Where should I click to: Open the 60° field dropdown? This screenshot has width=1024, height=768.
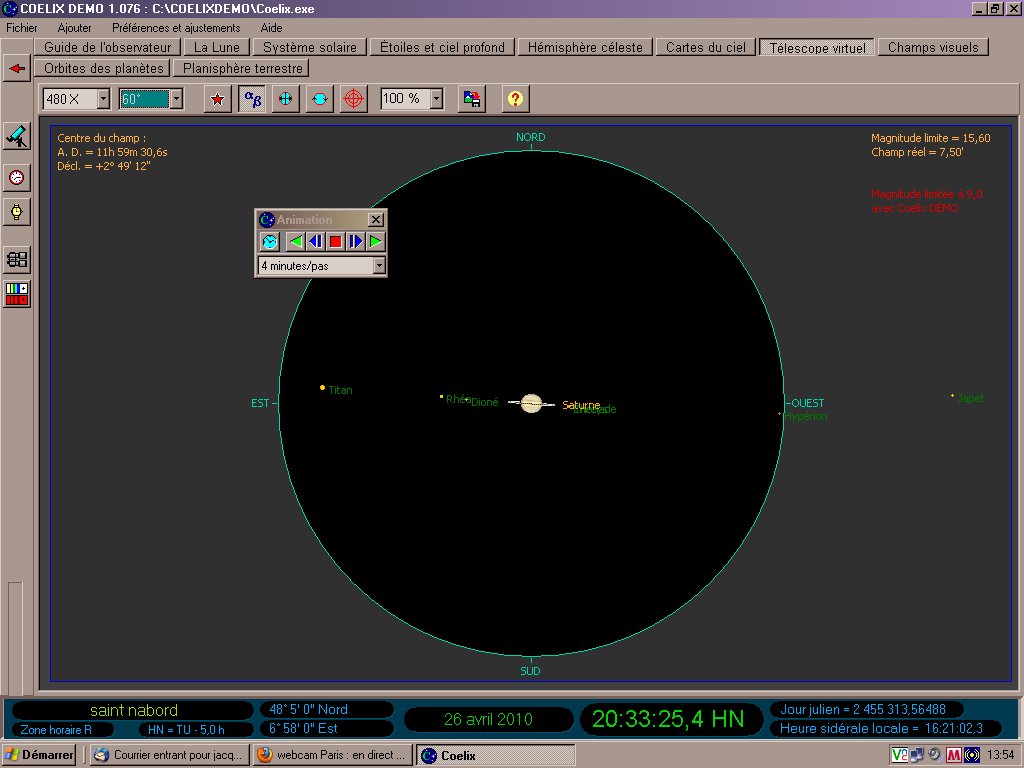(176, 99)
